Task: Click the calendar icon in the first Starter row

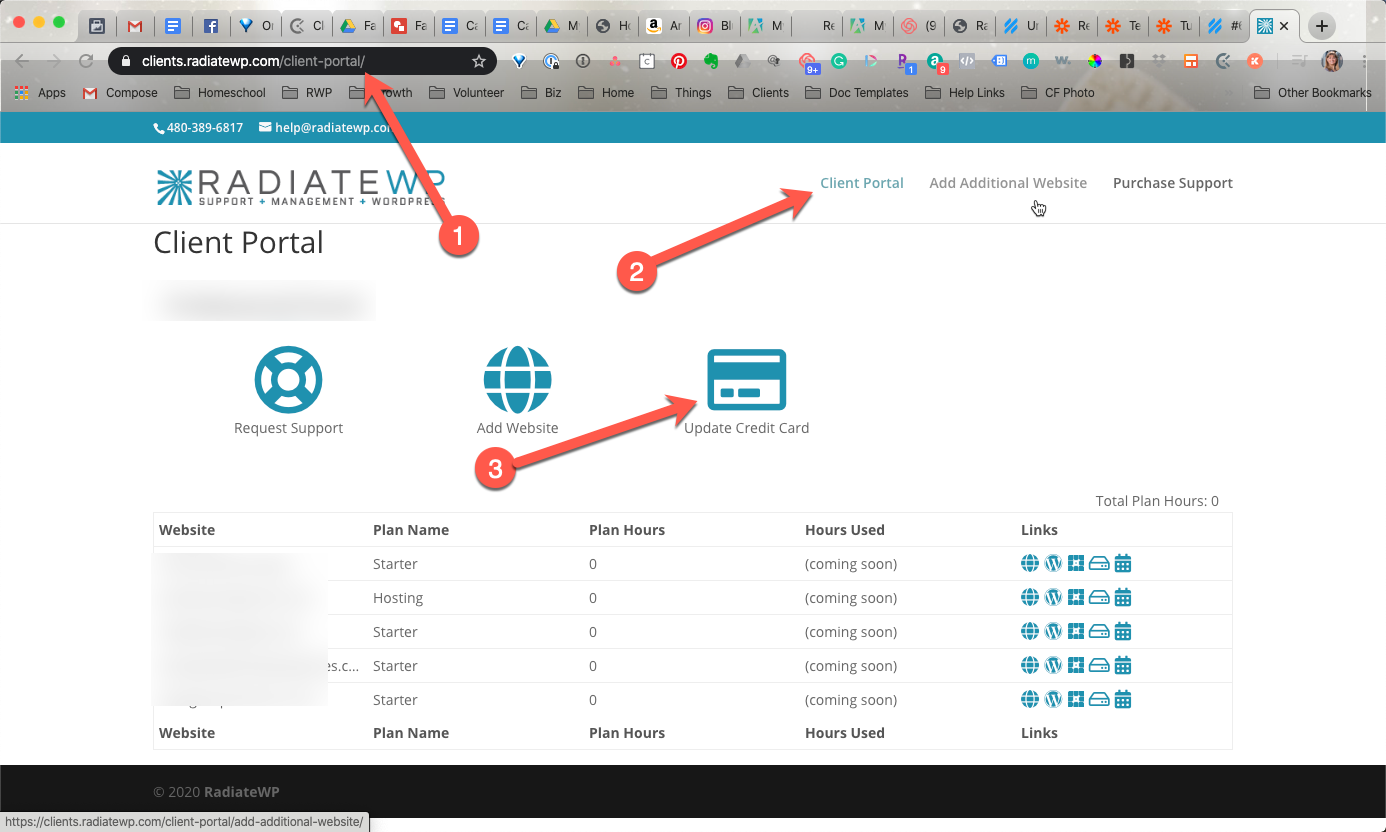Action: pyautogui.click(x=1123, y=564)
